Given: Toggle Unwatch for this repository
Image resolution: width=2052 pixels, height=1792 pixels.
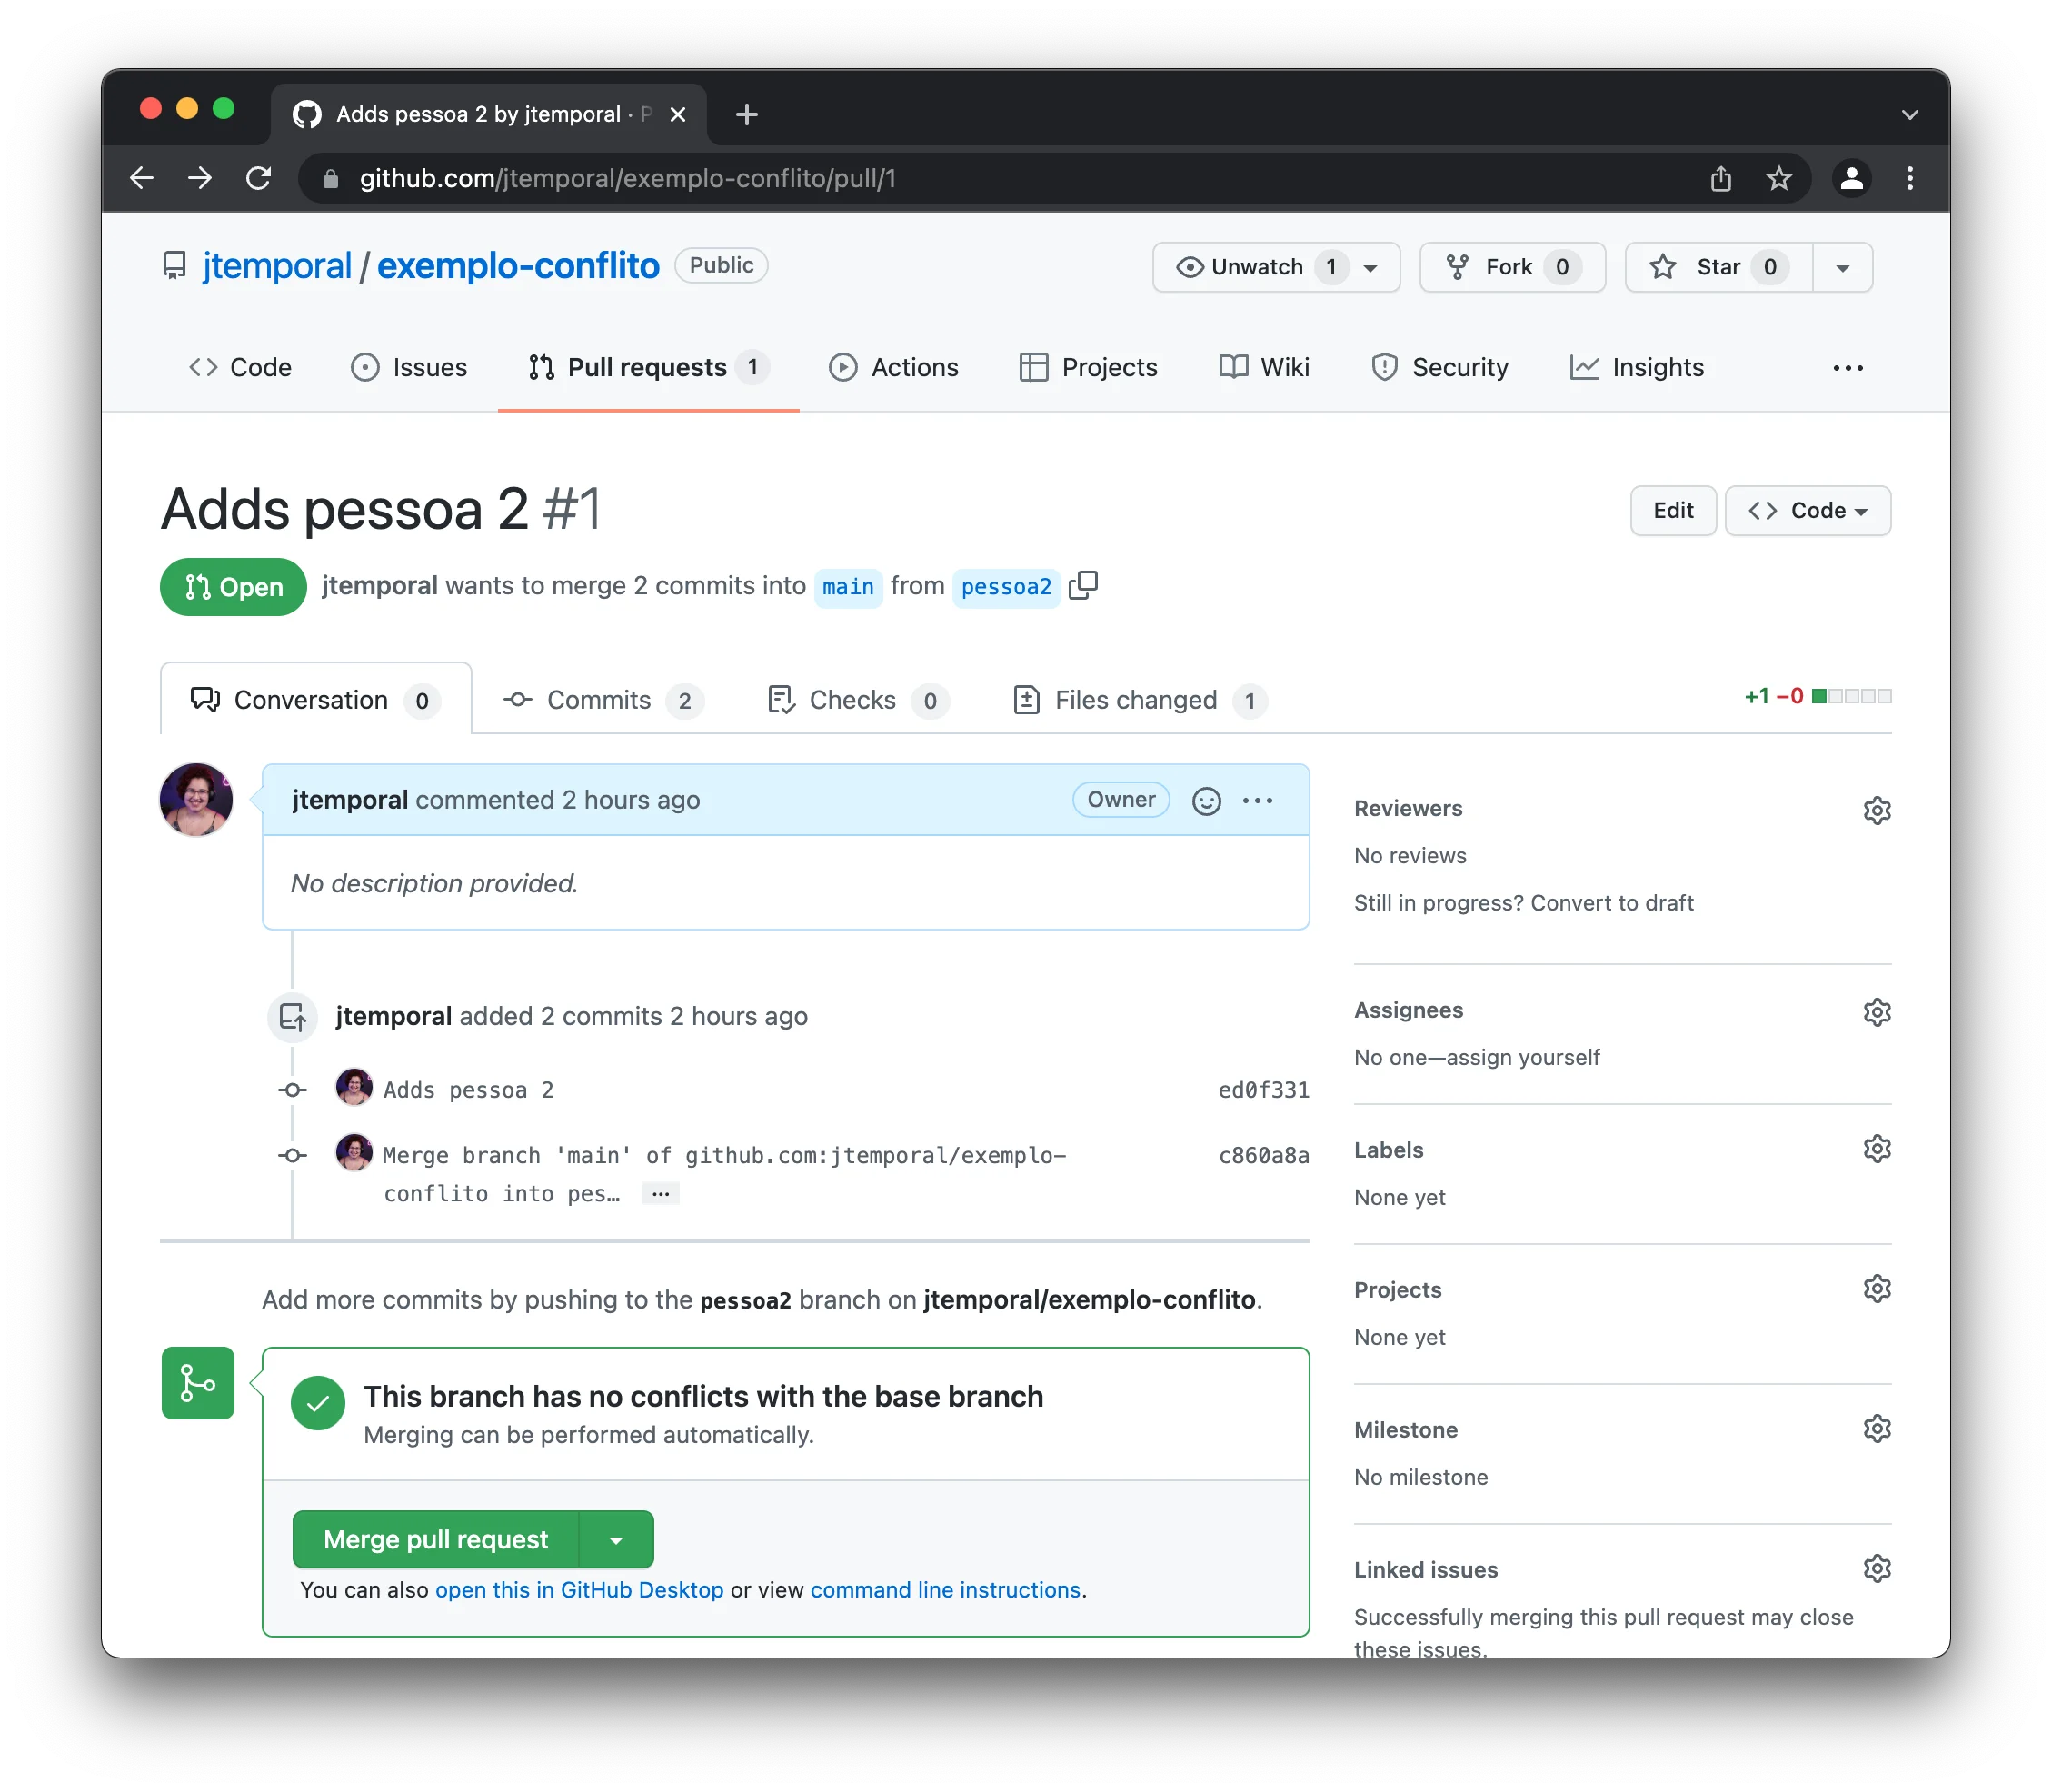Looking at the screenshot, I should 1258,267.
